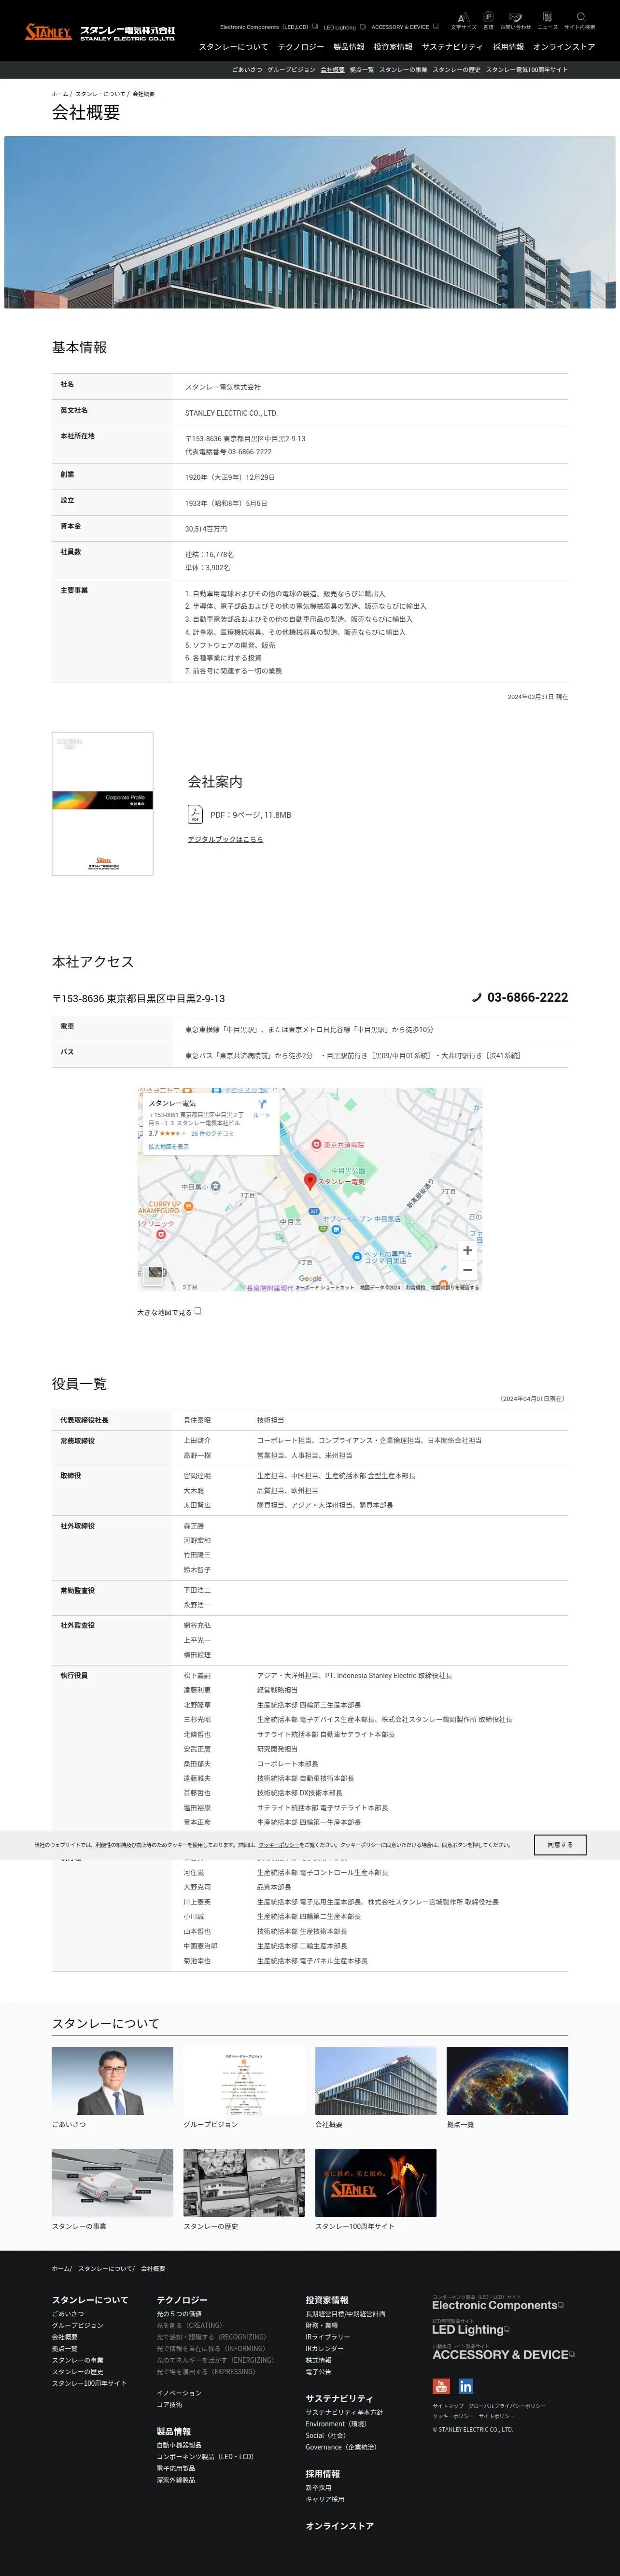Click the red スタンレー電気 map pin
Image resolution: width=620 pixels, height=2576 pixels.
(x=310, y=1182)
